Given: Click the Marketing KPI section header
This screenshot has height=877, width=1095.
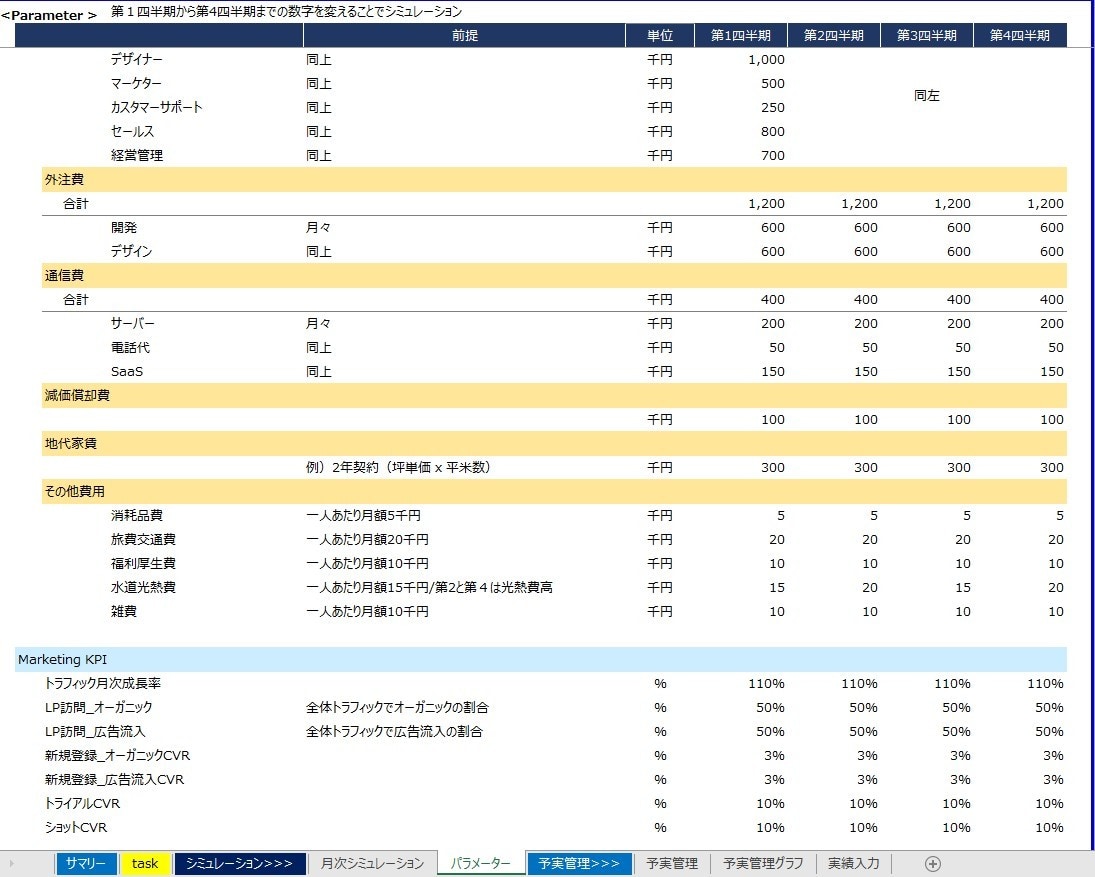Looking at the screenshot, I should coord(541,660).
